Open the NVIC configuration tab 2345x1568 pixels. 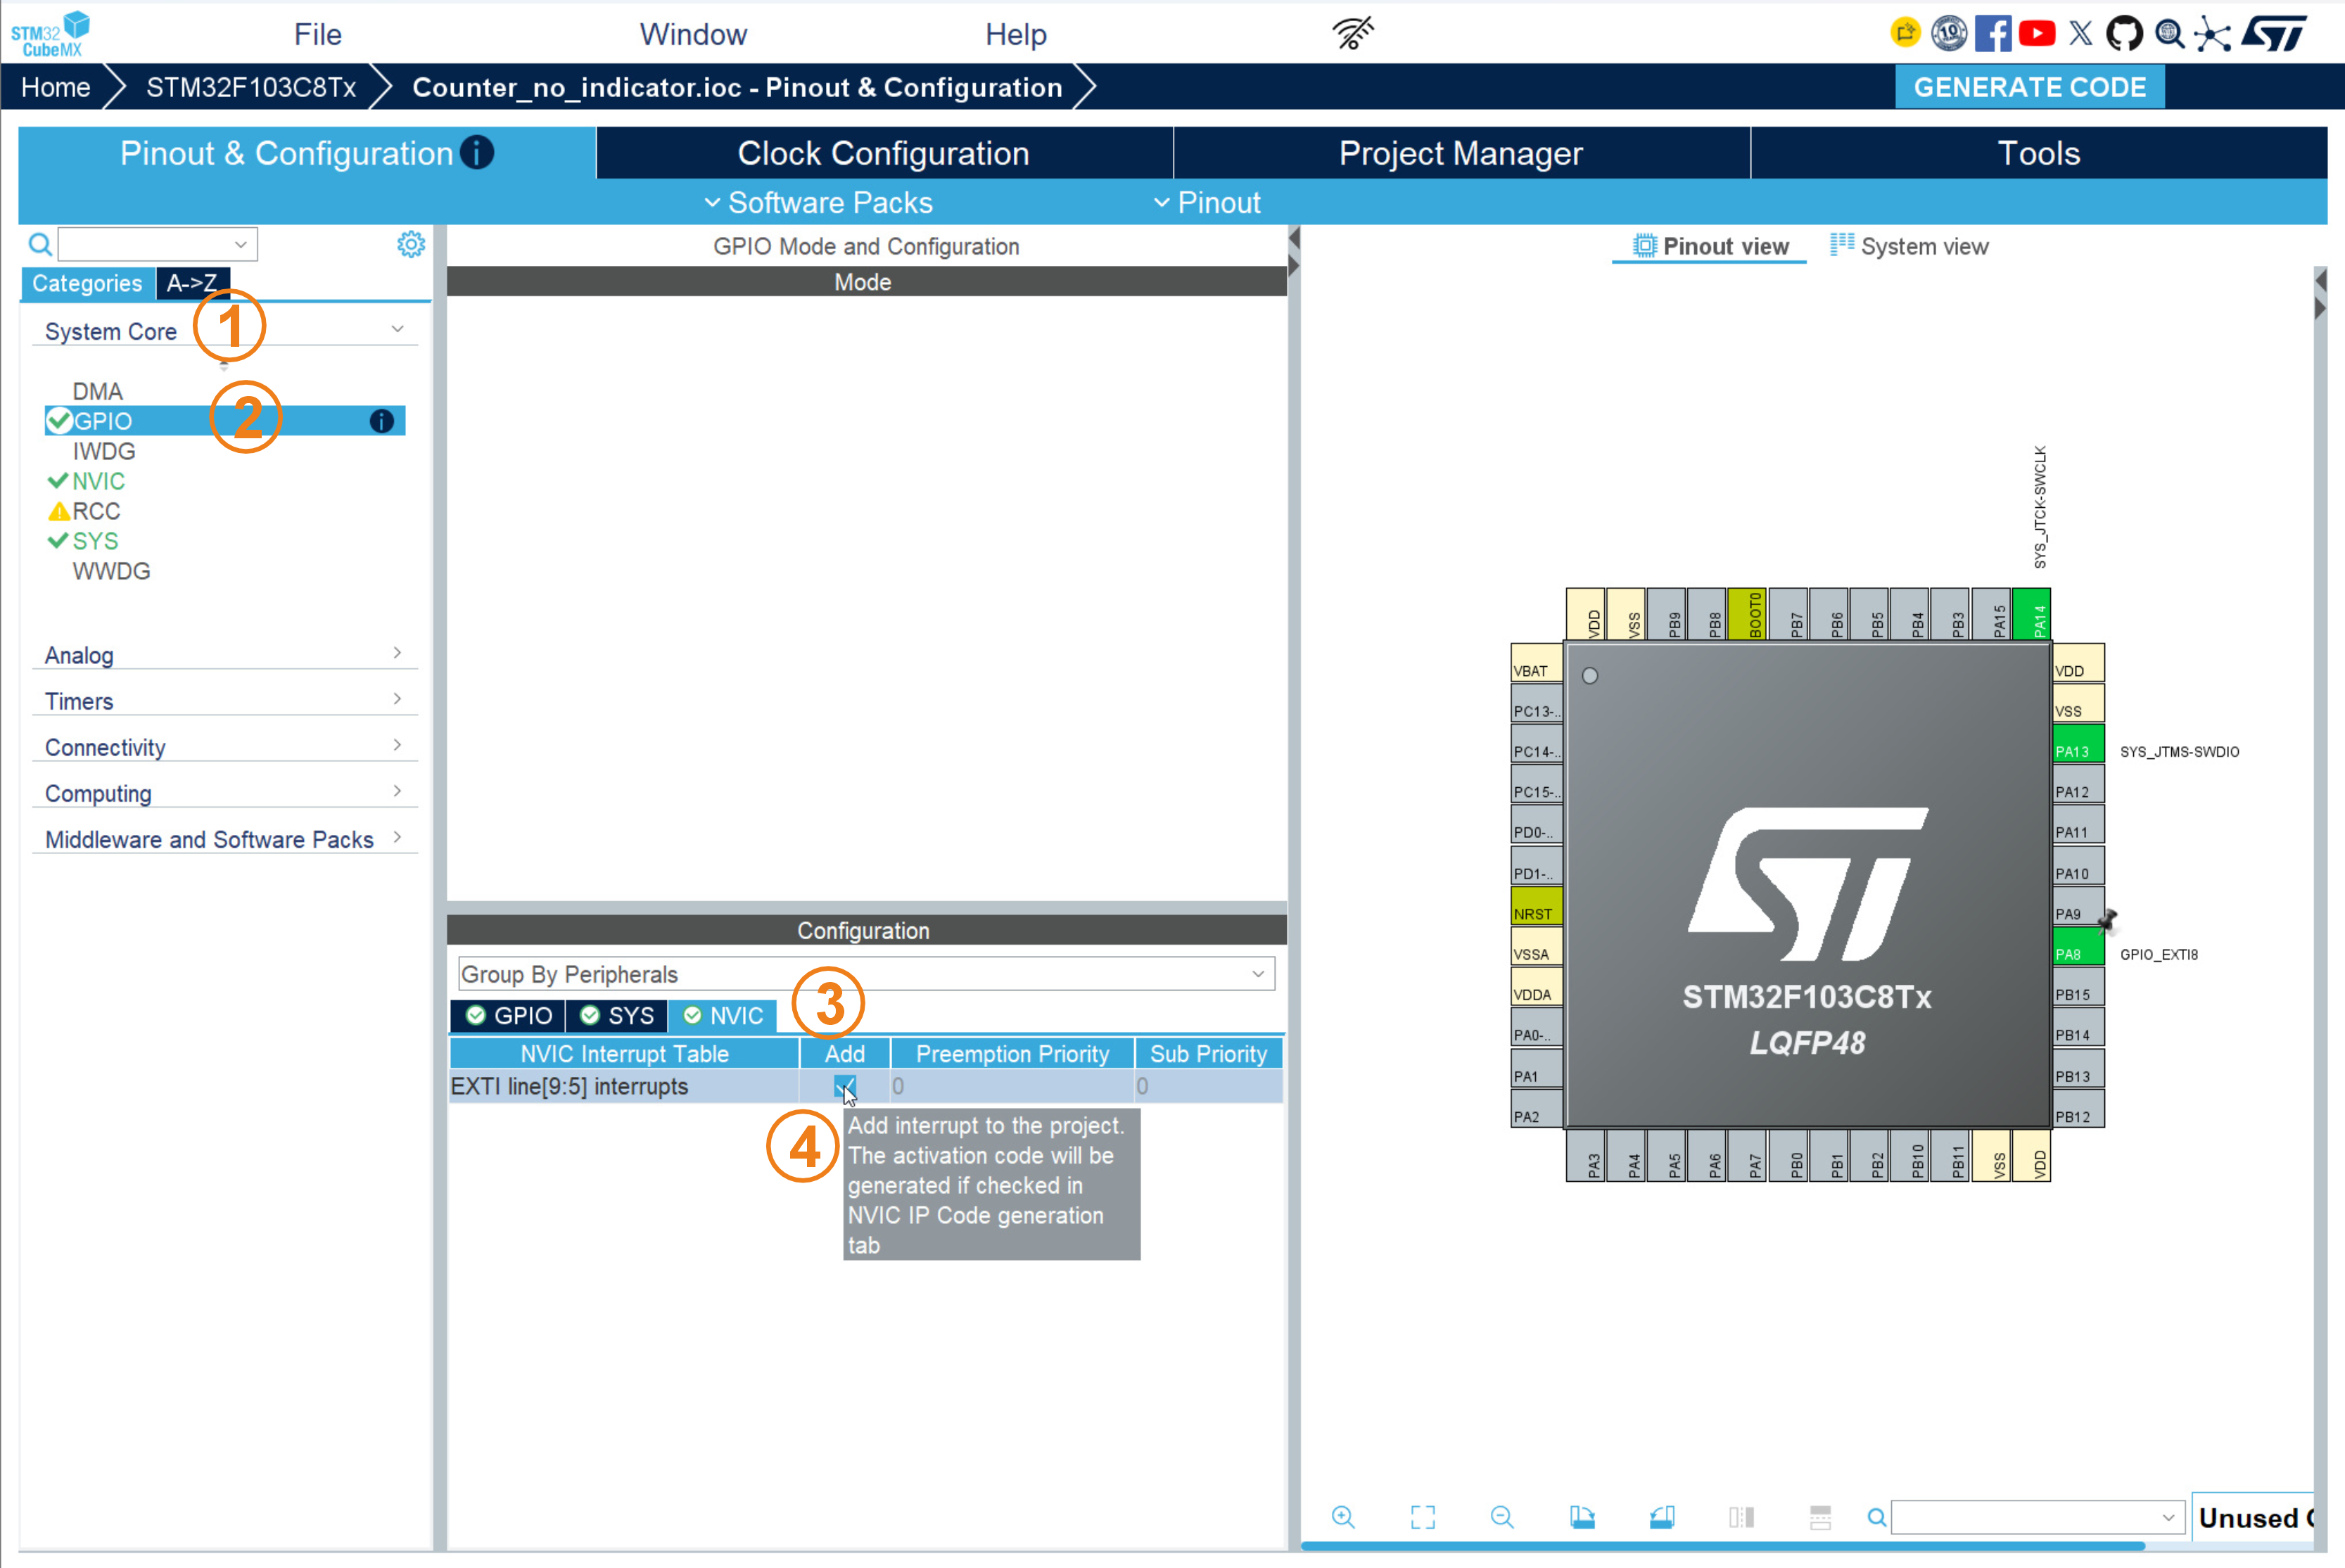[723, 1016]
